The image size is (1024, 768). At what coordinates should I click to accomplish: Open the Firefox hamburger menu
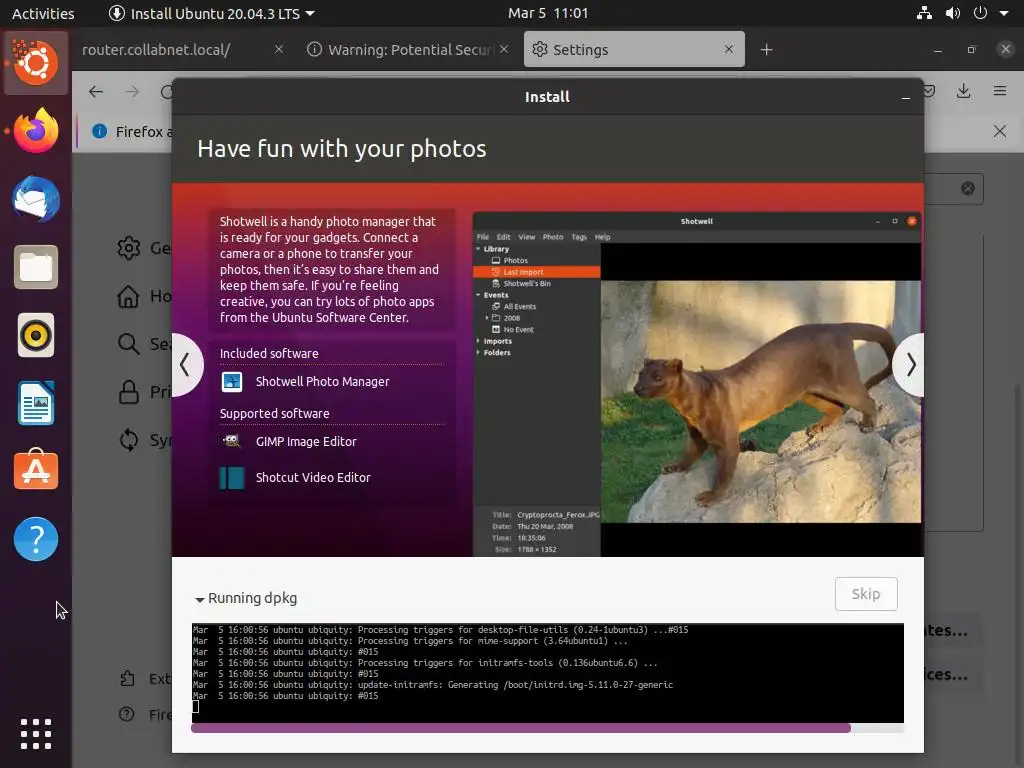(x=1000, y=91)
